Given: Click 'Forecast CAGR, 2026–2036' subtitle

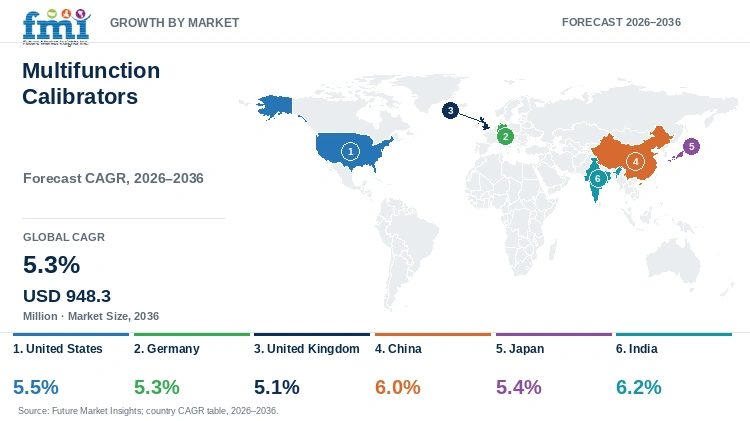Looking at the screenshot, I should coord(113,178).
